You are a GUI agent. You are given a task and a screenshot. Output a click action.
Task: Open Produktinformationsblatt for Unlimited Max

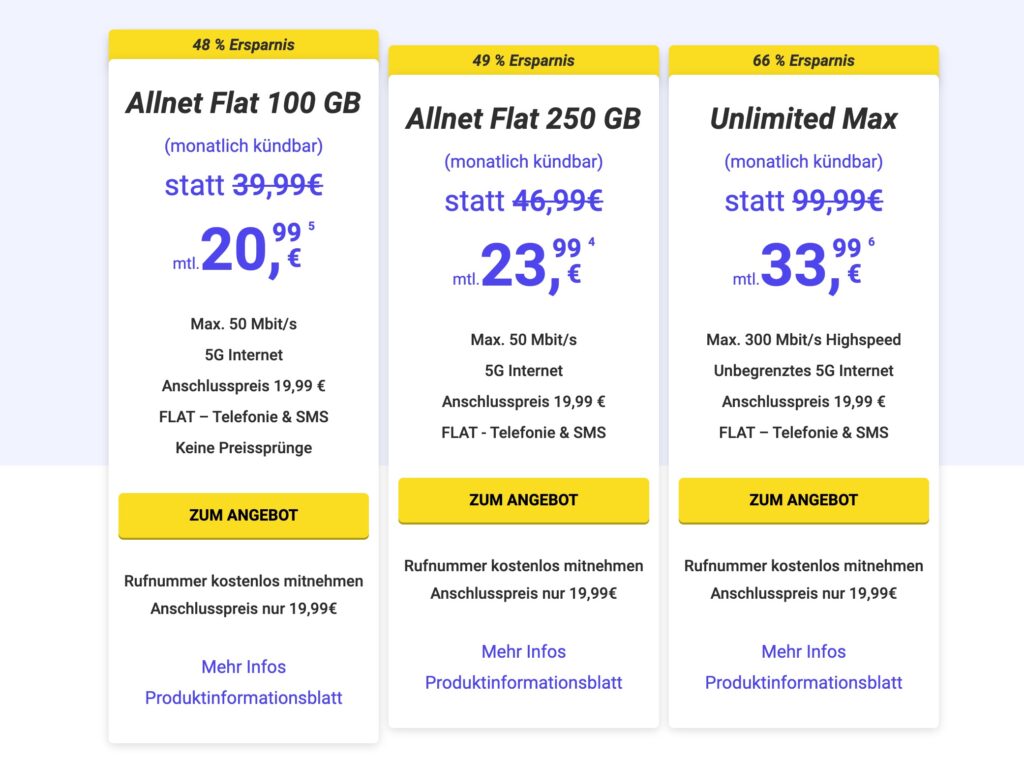(803, 683)
